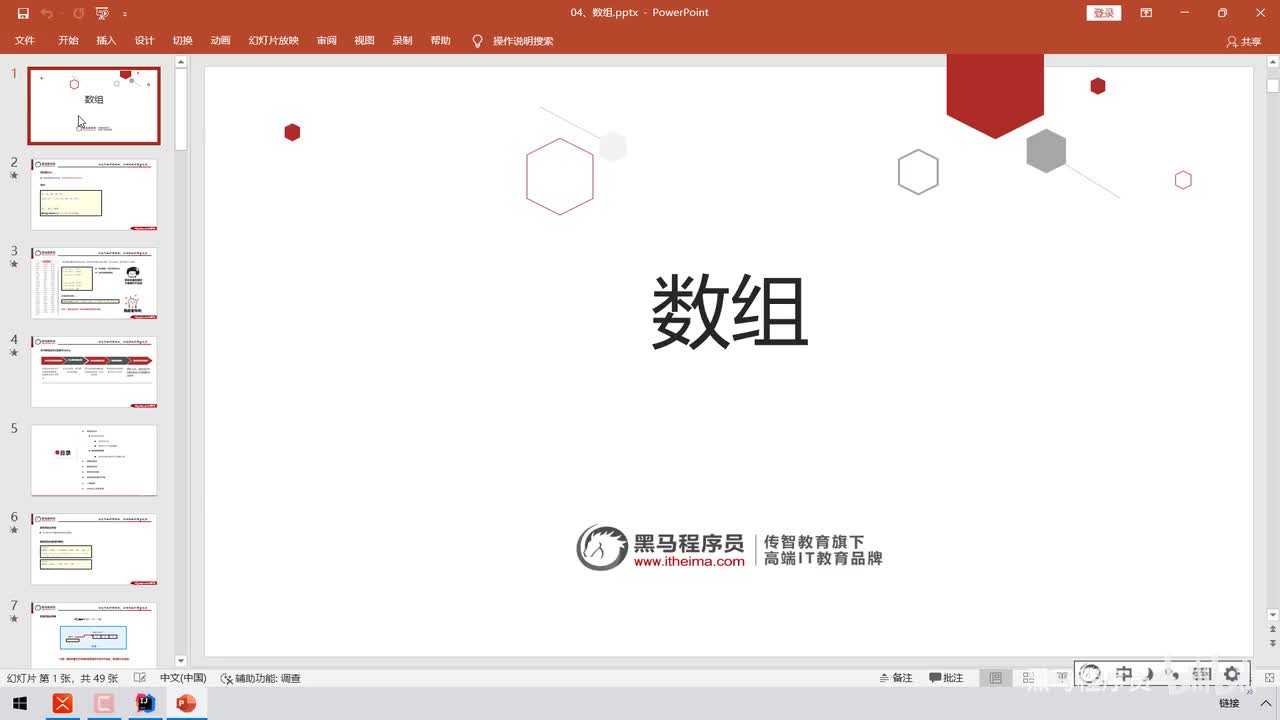Go to previous slide using double-arrow button
The width and height of the screenshot is (1280, 720).
(x=1273, y=631)
